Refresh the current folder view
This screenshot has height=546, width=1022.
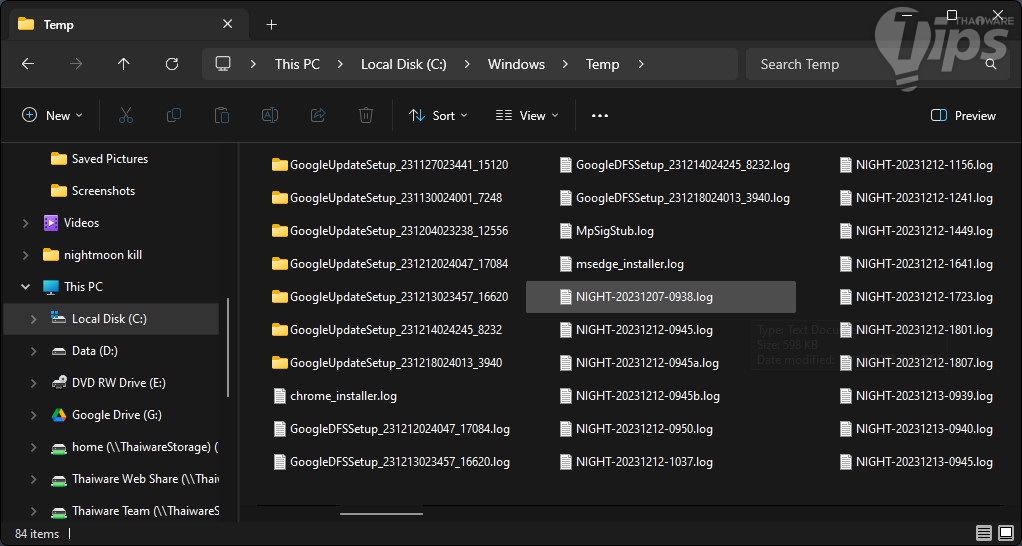point(172,64)
